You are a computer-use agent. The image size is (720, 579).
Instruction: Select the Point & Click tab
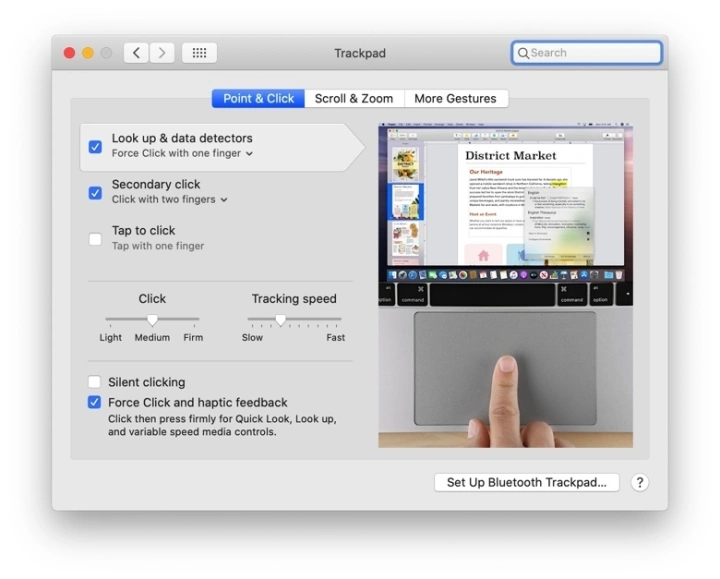258,98
